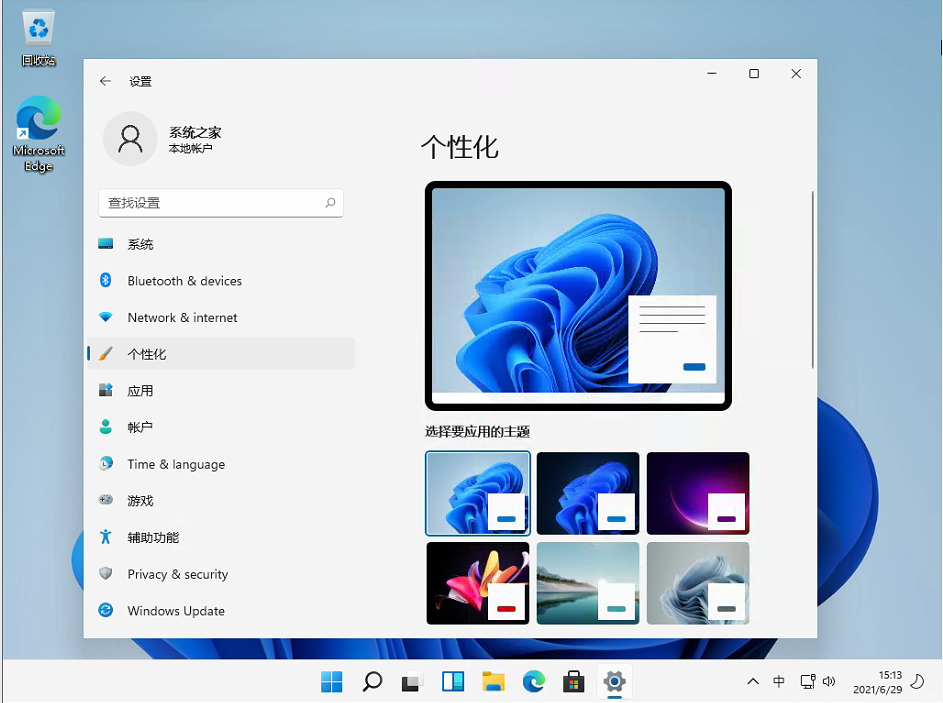
Task: Open File Explorer from the taskbar
Action: [493, 681]
